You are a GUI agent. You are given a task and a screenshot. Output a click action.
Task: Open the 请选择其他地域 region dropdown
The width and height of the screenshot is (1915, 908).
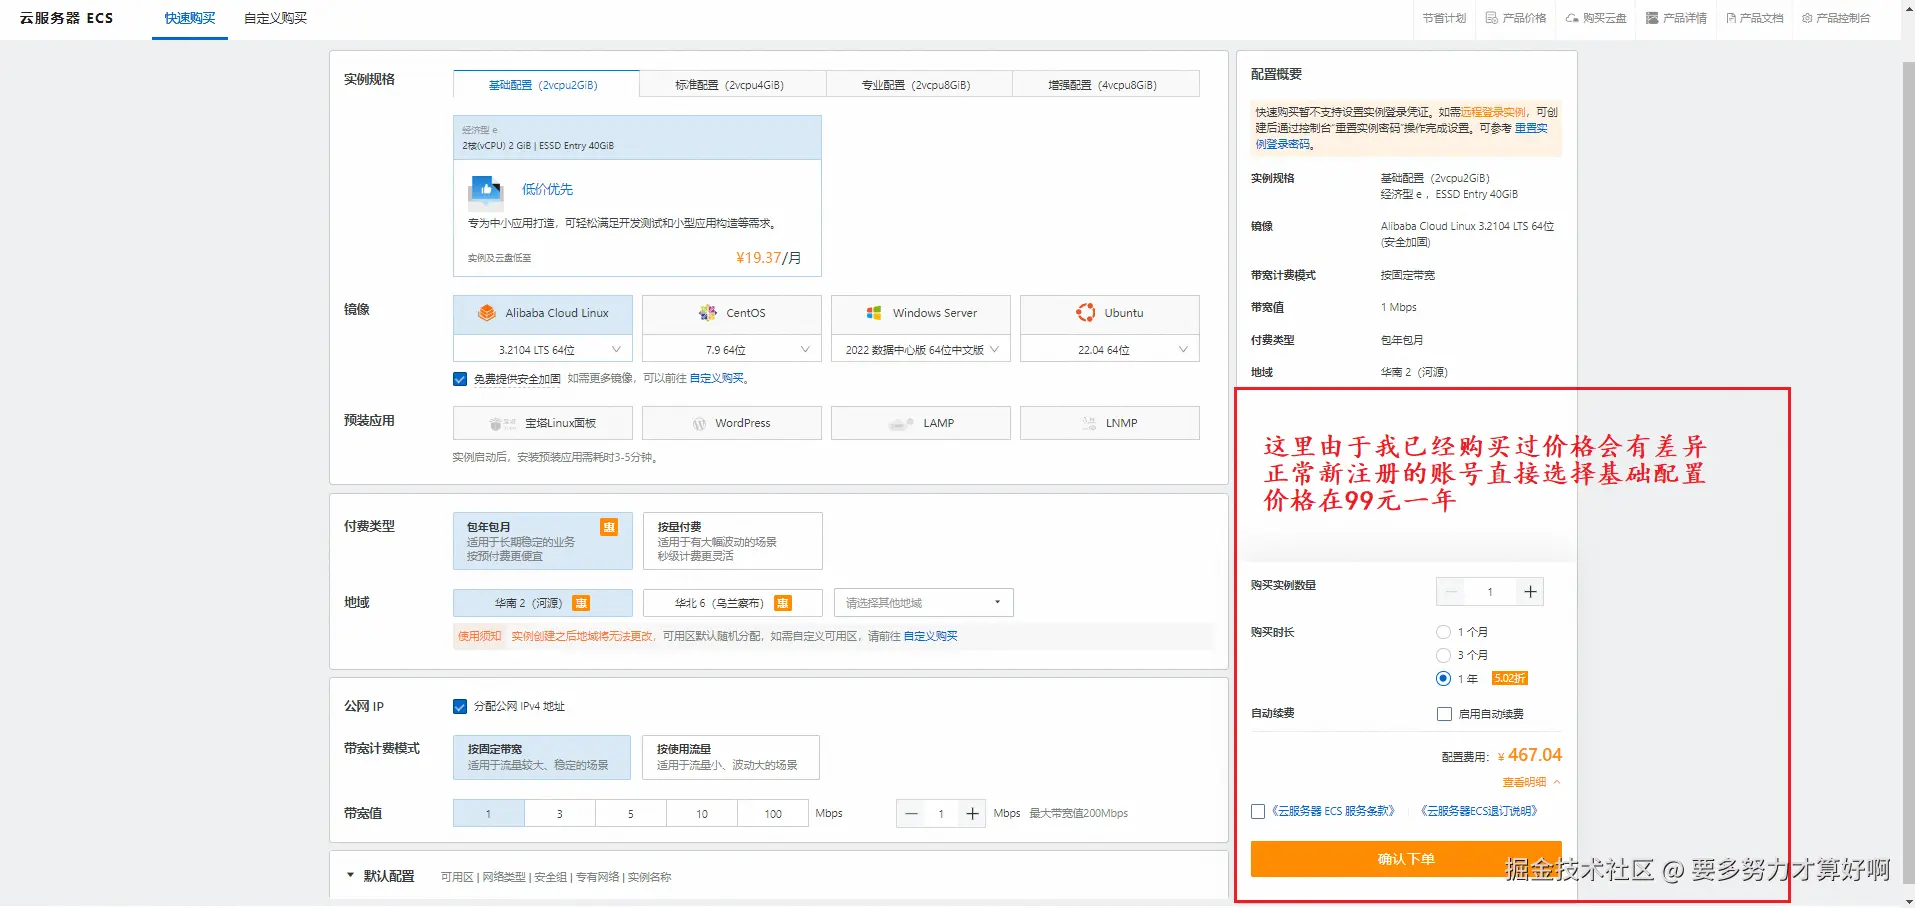point(924,603)
